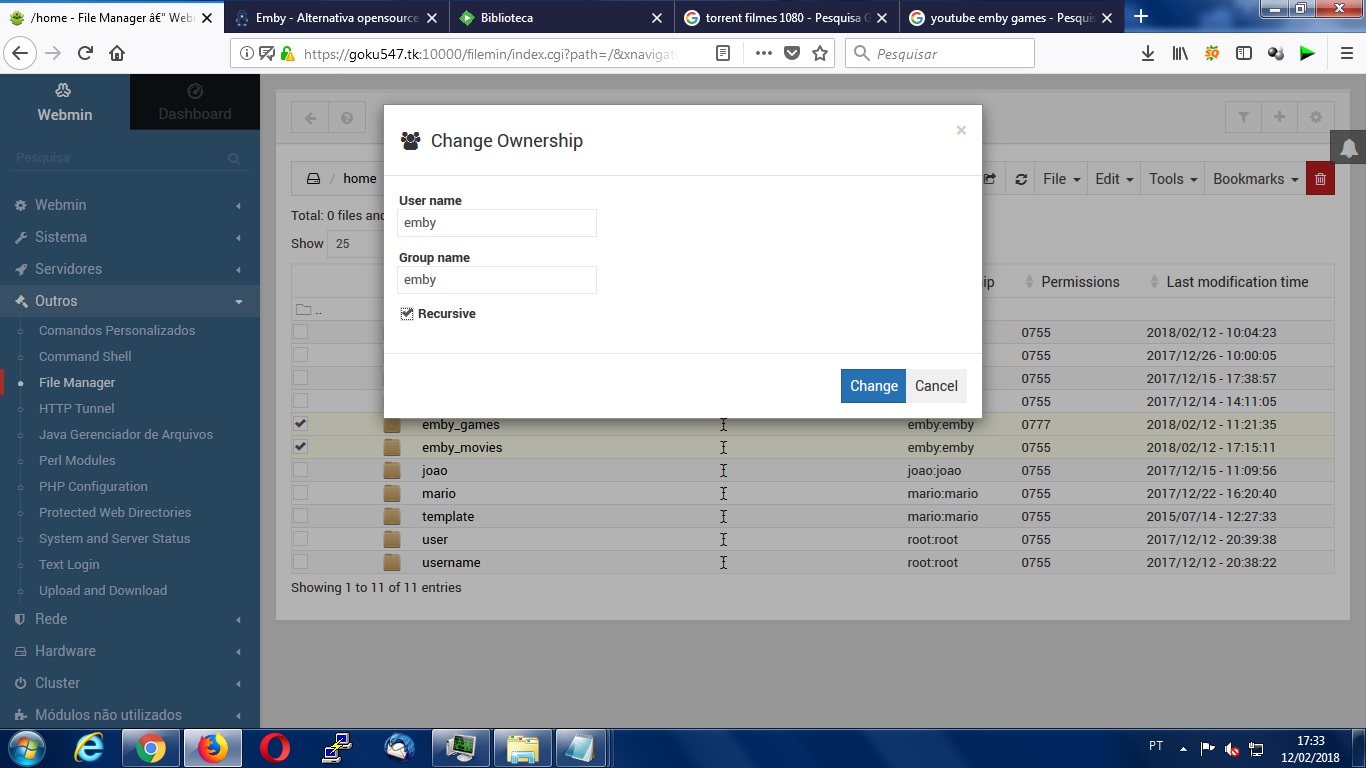Screen dimensions: 1366x768
Task: Expand the Webmin sidebar category
Action: 130,205
